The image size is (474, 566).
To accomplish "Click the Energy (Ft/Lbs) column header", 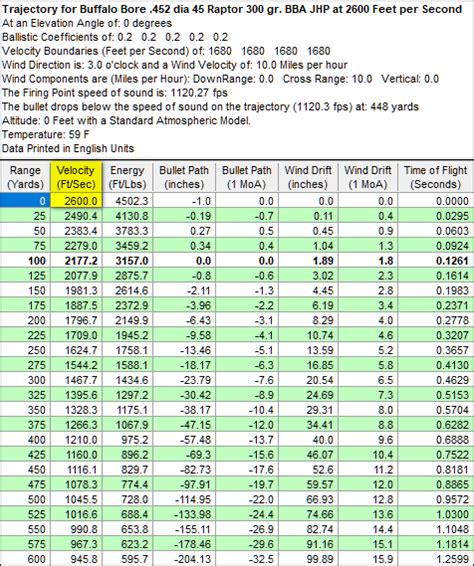I will pos(127,177).
